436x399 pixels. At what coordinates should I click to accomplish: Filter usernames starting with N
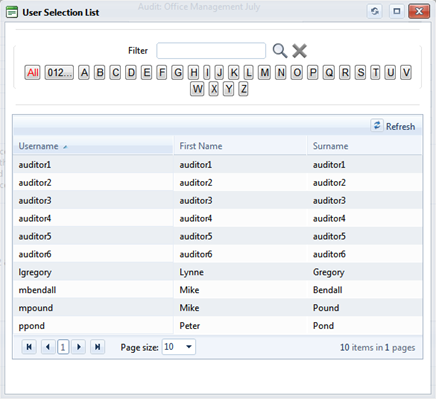coord(281,72)
